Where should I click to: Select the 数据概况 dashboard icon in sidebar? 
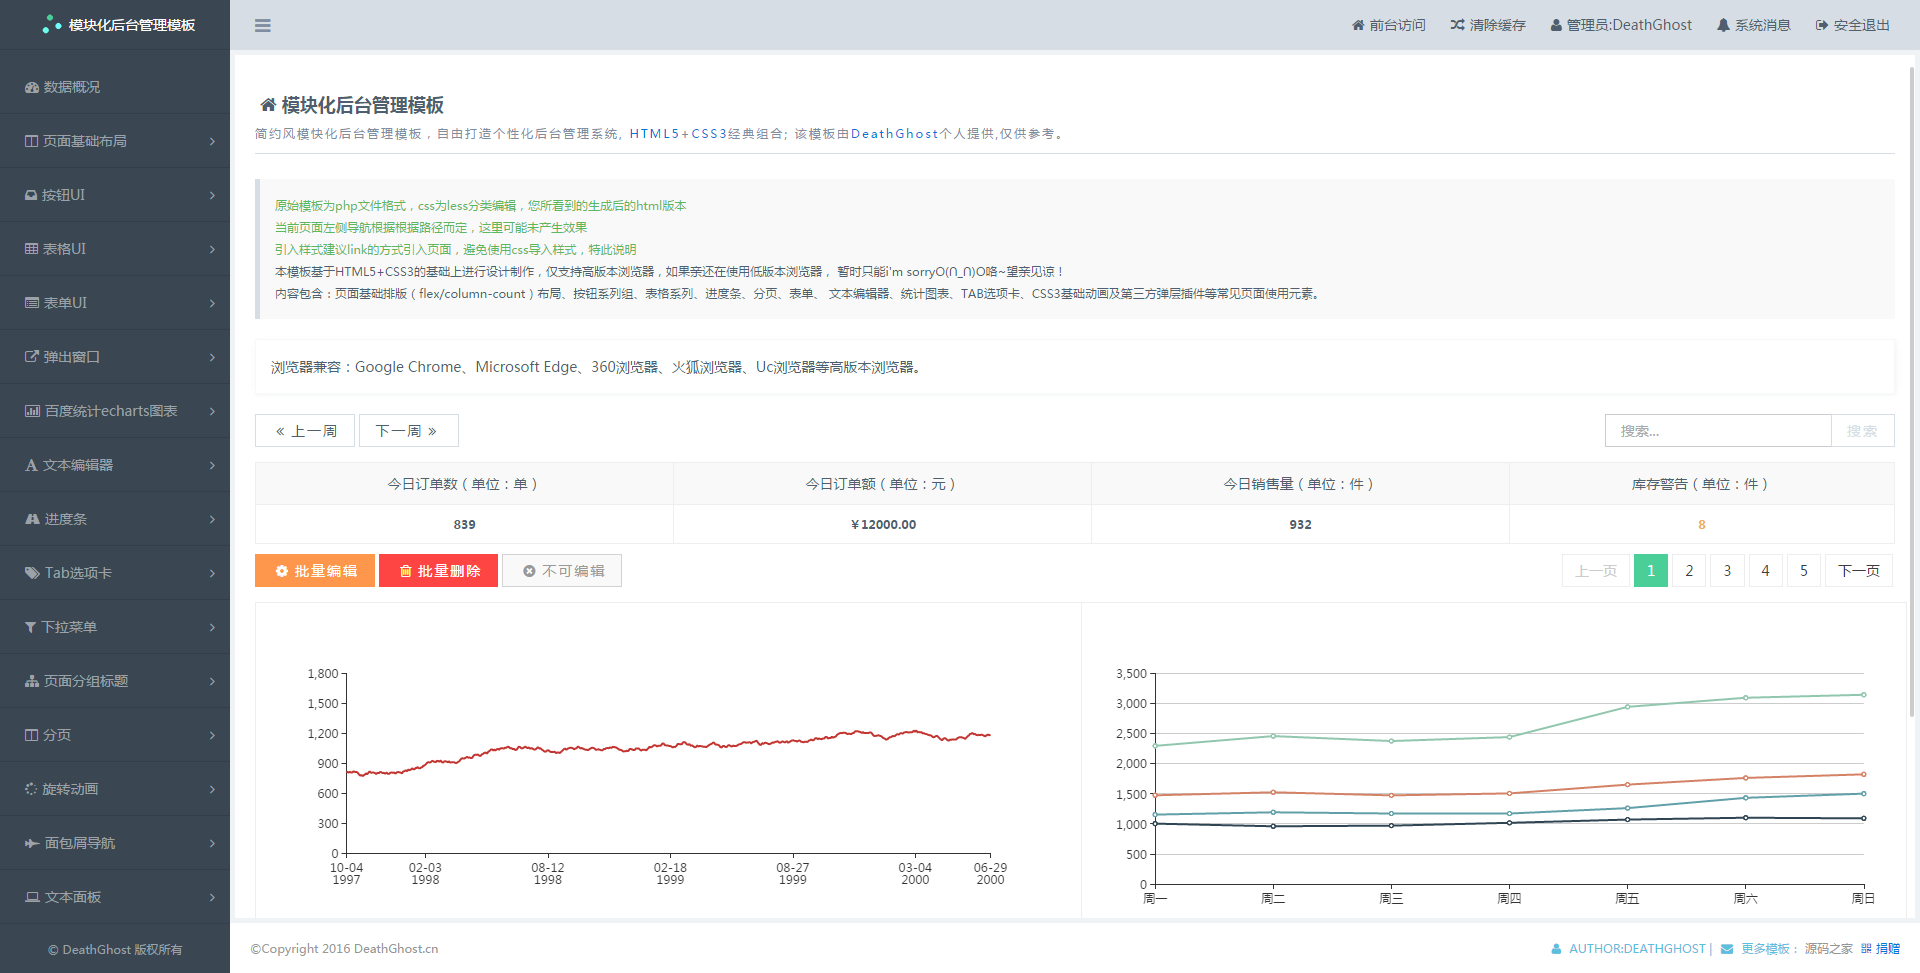pyautogui.click(x=32, y=87)
